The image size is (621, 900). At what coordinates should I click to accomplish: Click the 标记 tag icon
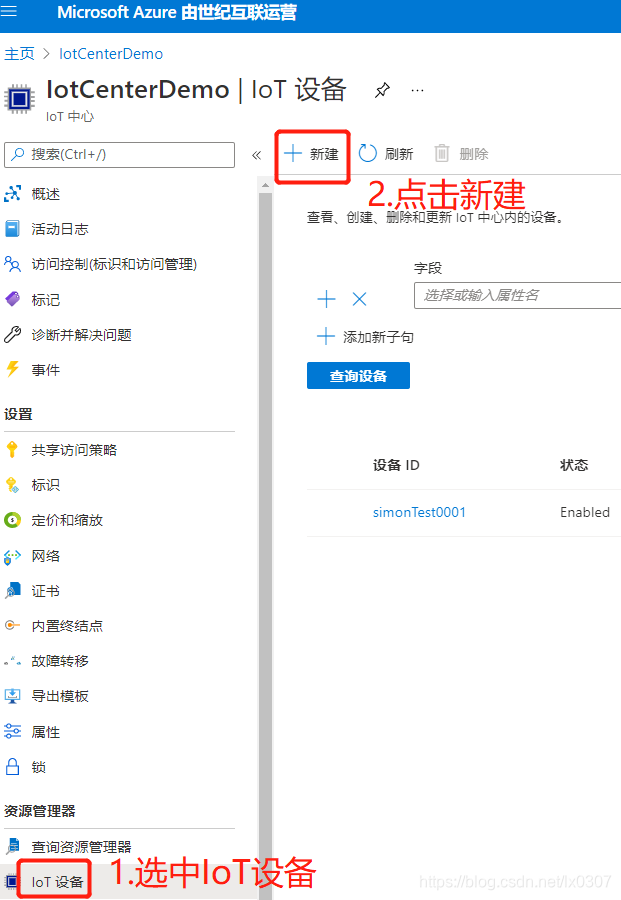coord(12,300)
